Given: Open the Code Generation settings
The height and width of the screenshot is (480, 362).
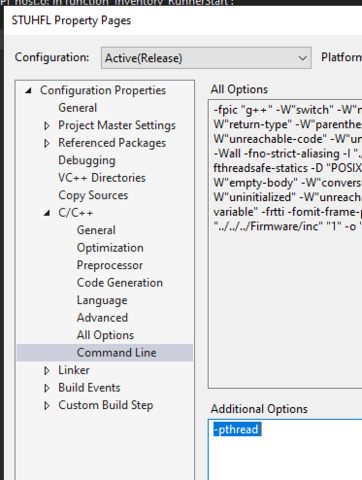Looking at the screenshot, I should [x=120, y=283].
